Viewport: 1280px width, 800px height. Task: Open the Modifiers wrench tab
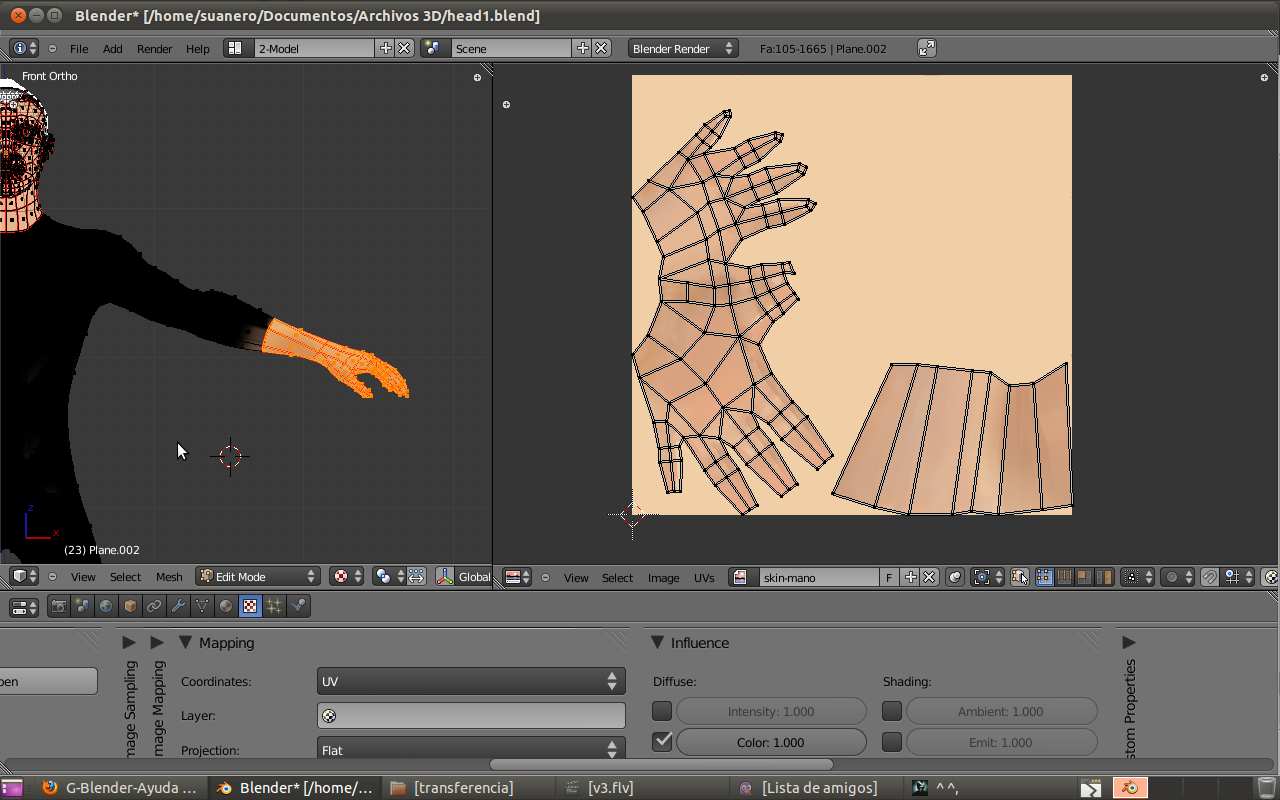pos(178,606)
